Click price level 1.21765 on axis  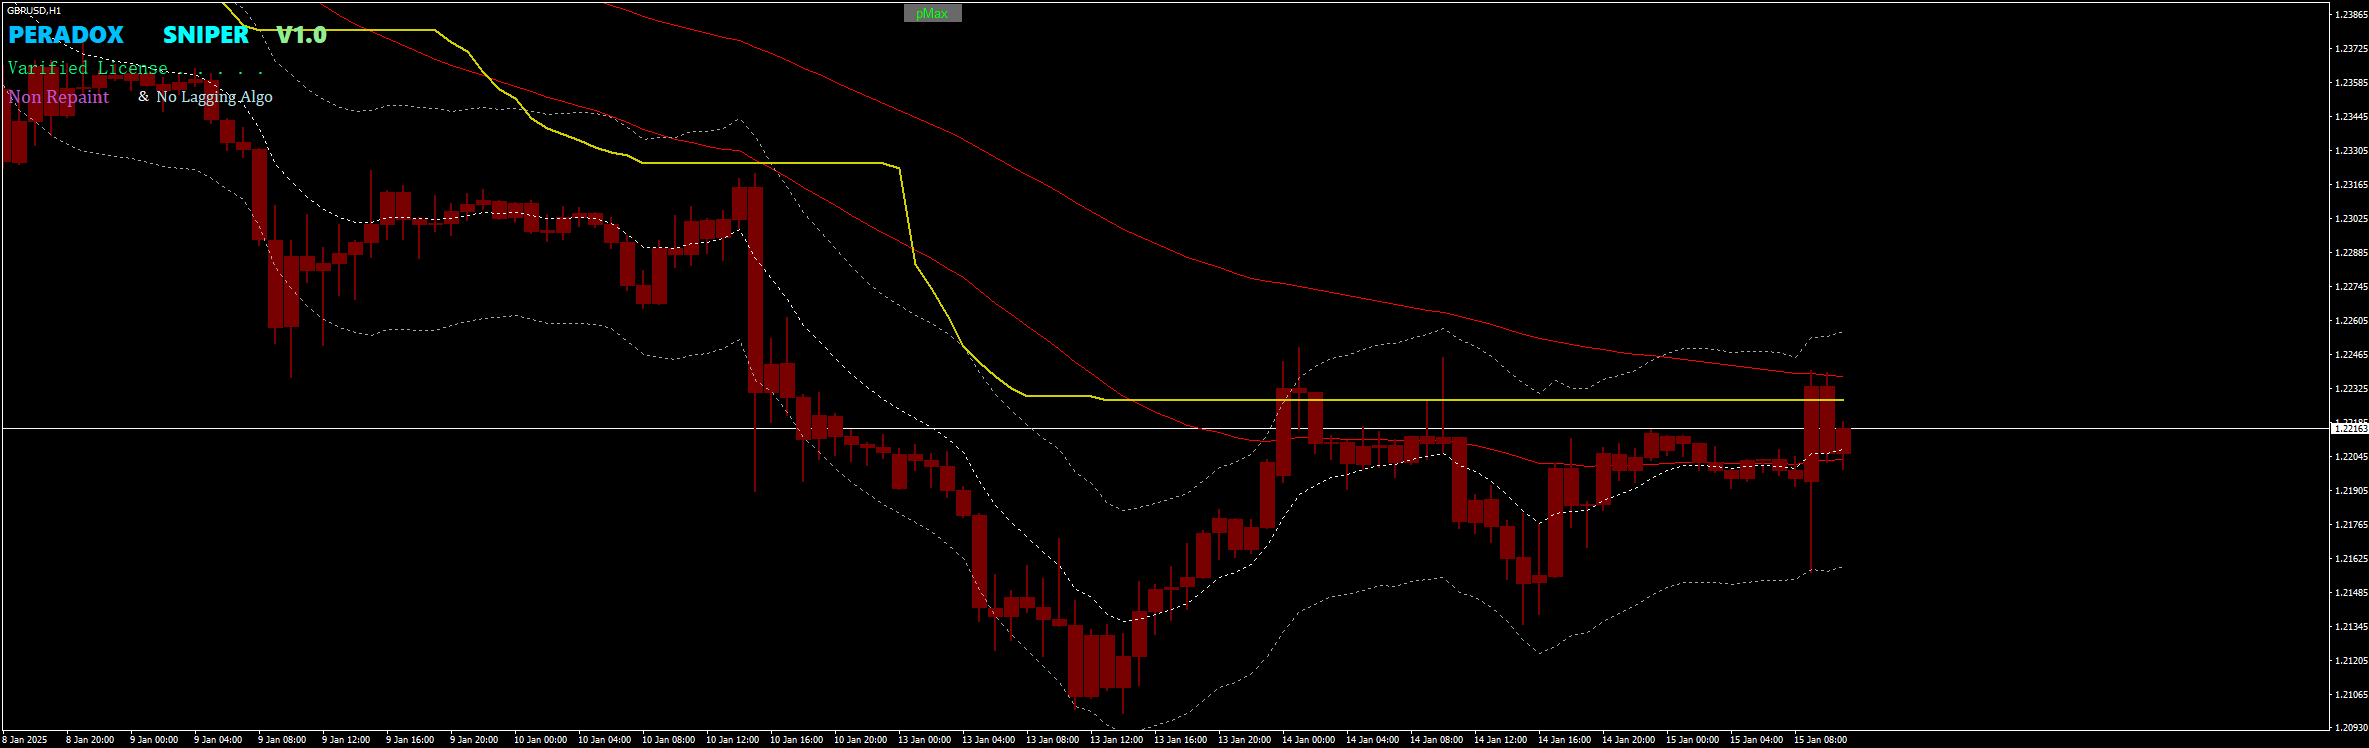coord(2351,524)
